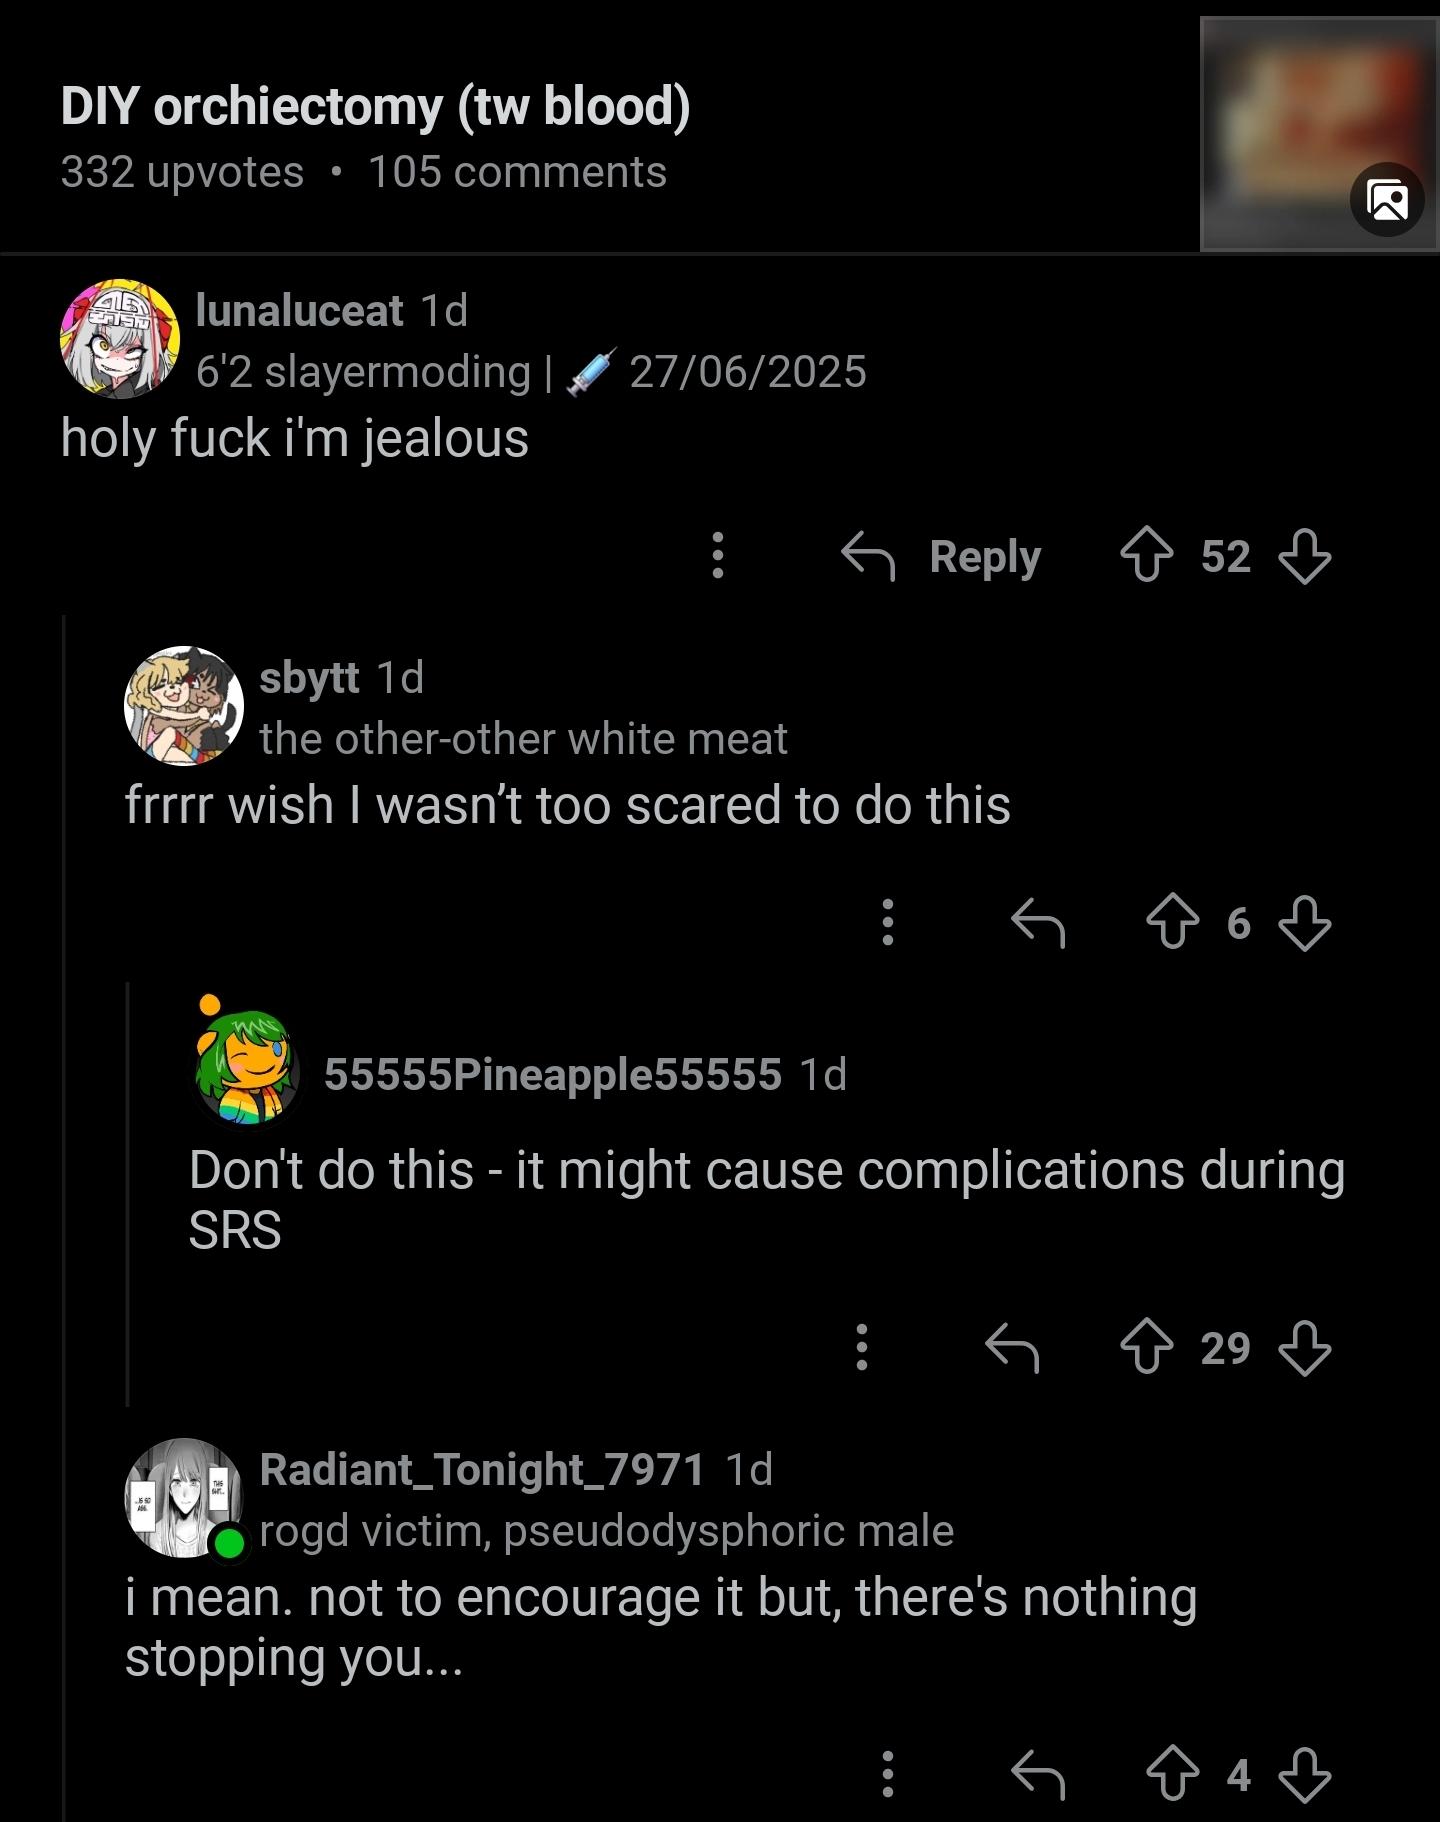Tap reply arrow on sbytt's comment

click(1038, 921)
